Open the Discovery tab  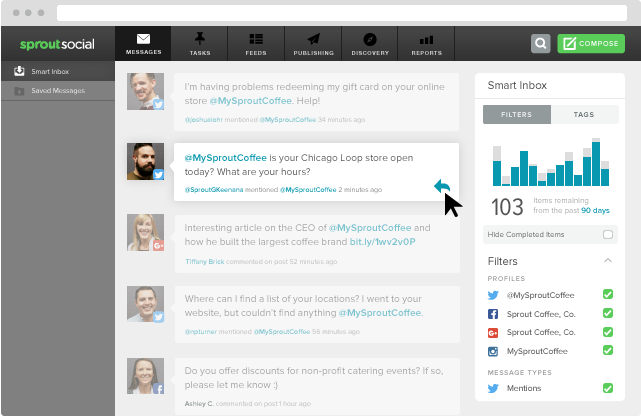(x=370, y=44)
